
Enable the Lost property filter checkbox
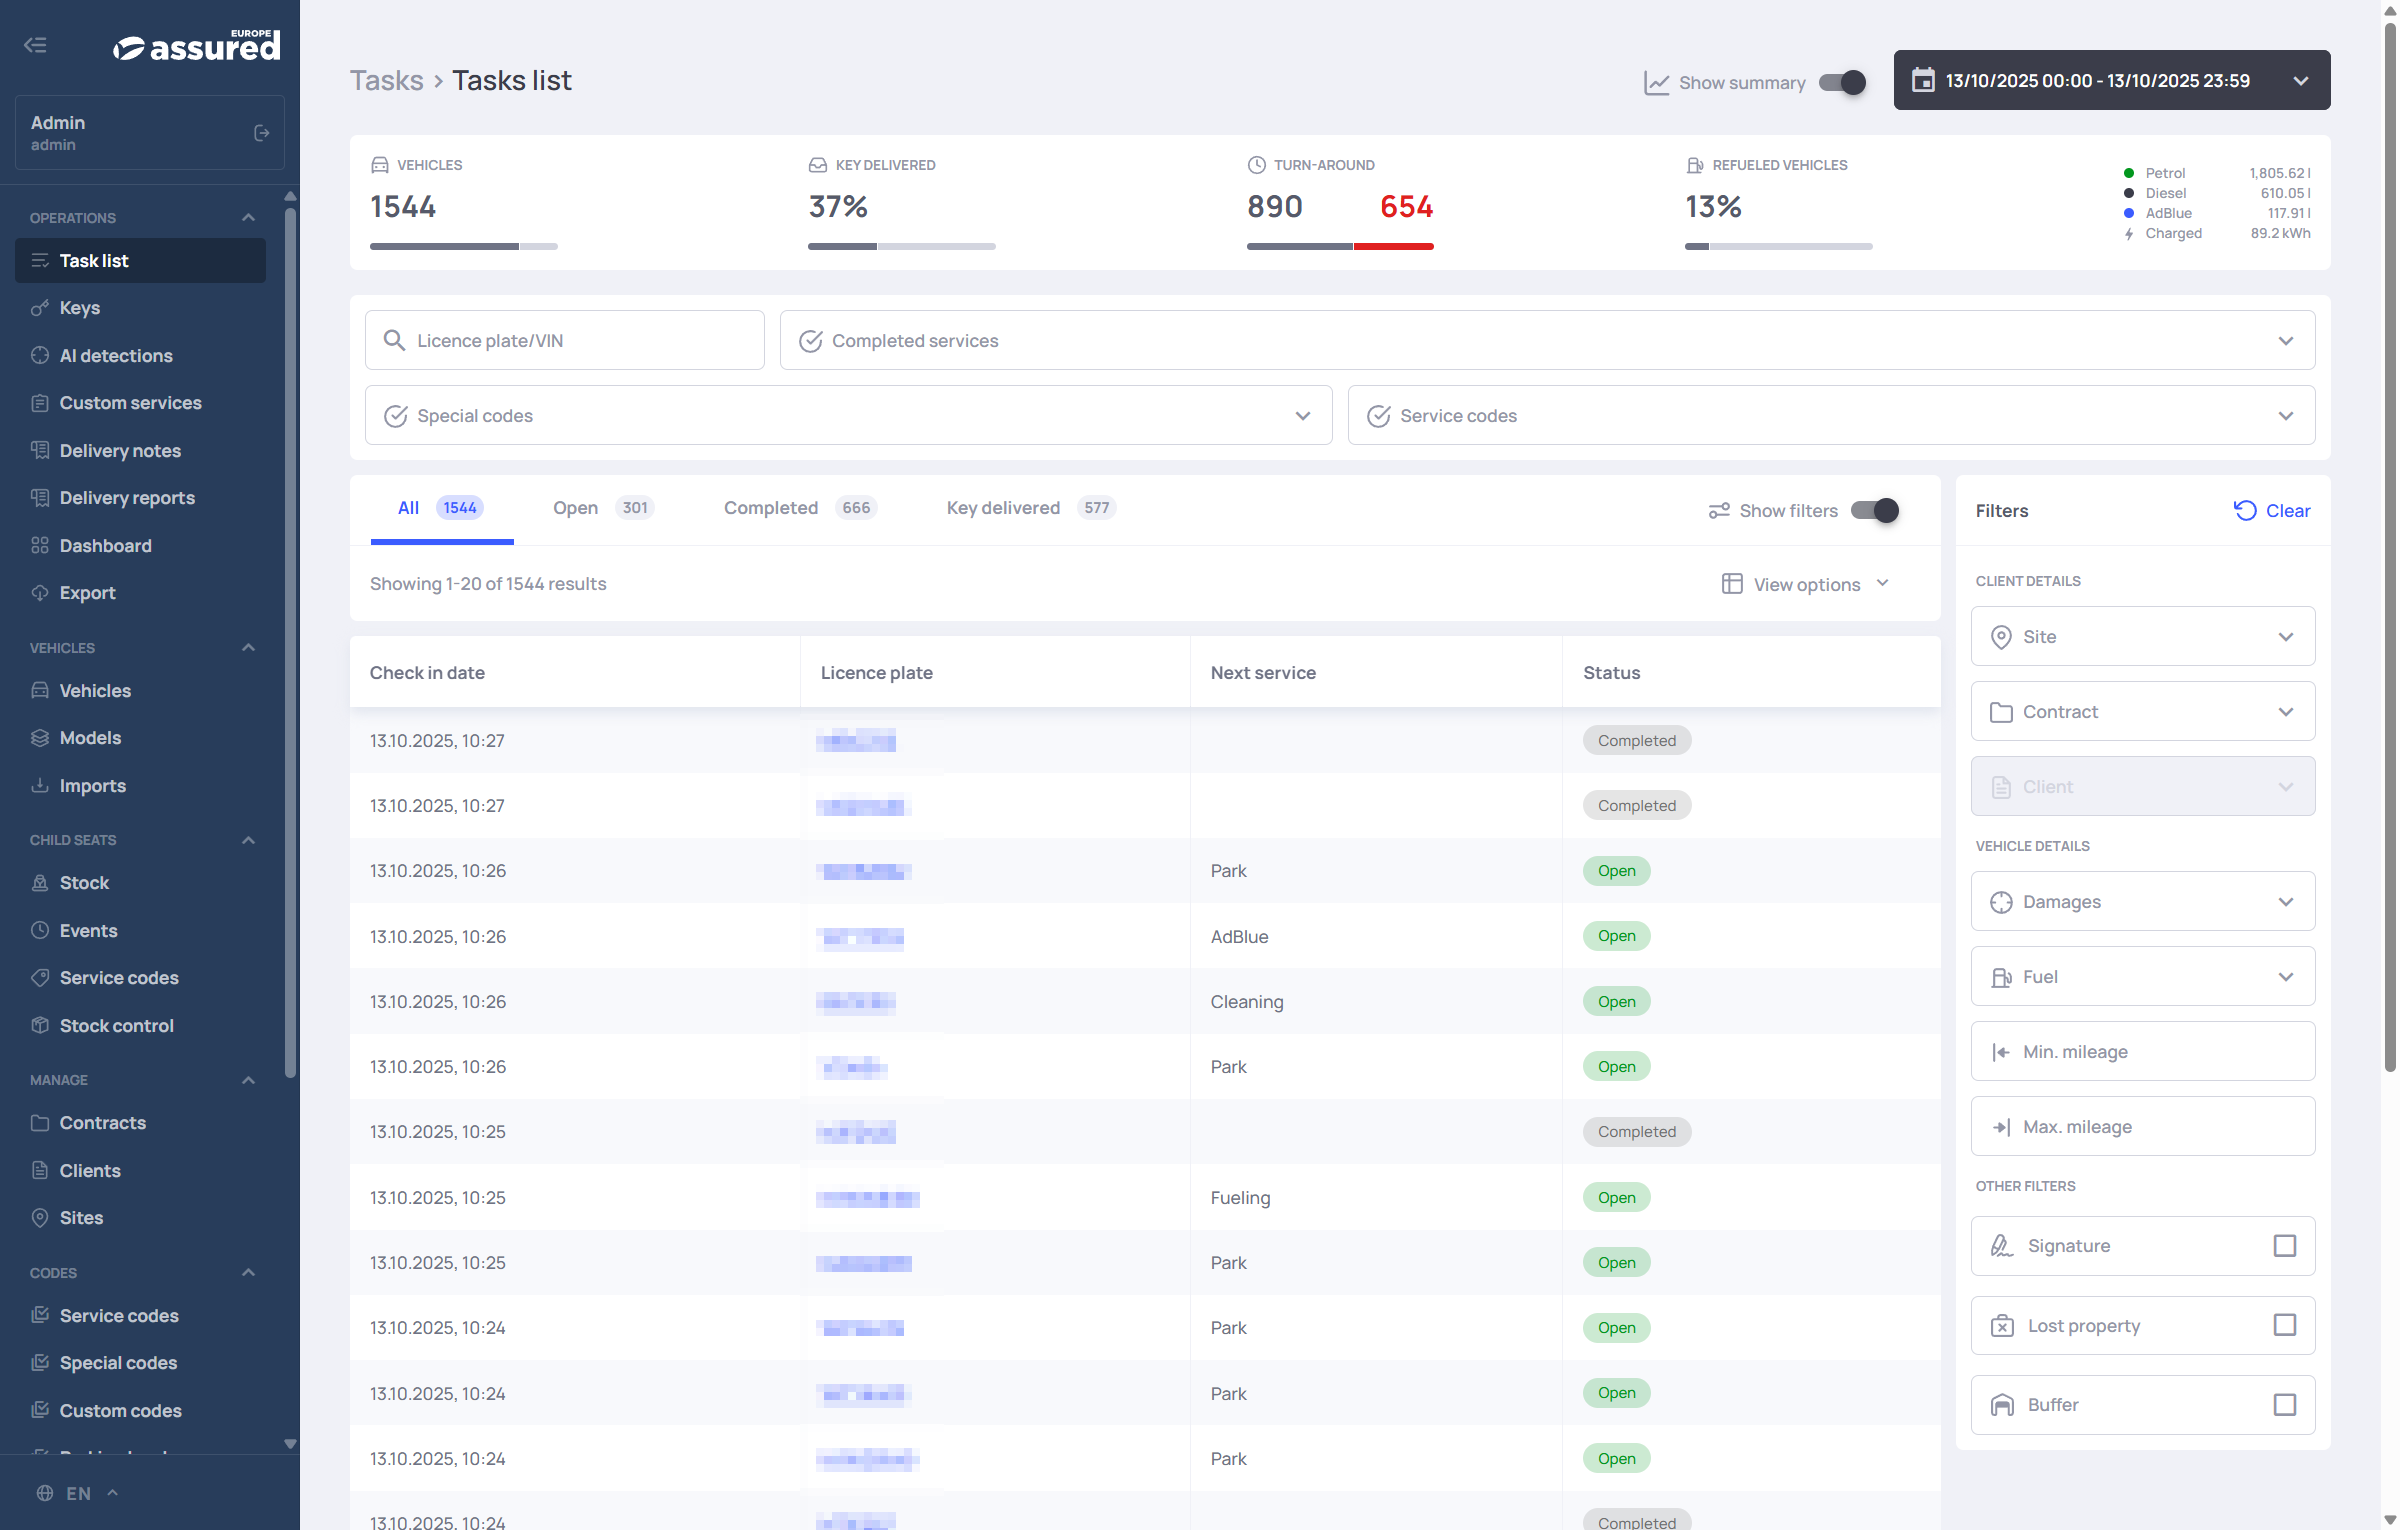pyautogui.click(x=2285, y=1325)
